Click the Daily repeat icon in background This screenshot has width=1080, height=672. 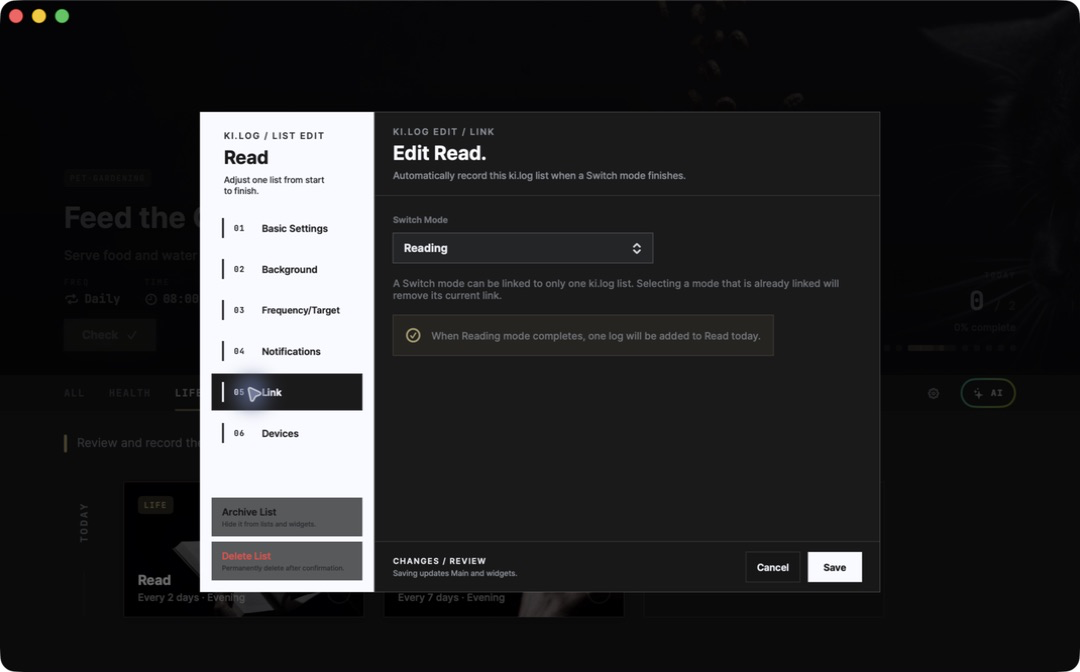pos(71,299)
